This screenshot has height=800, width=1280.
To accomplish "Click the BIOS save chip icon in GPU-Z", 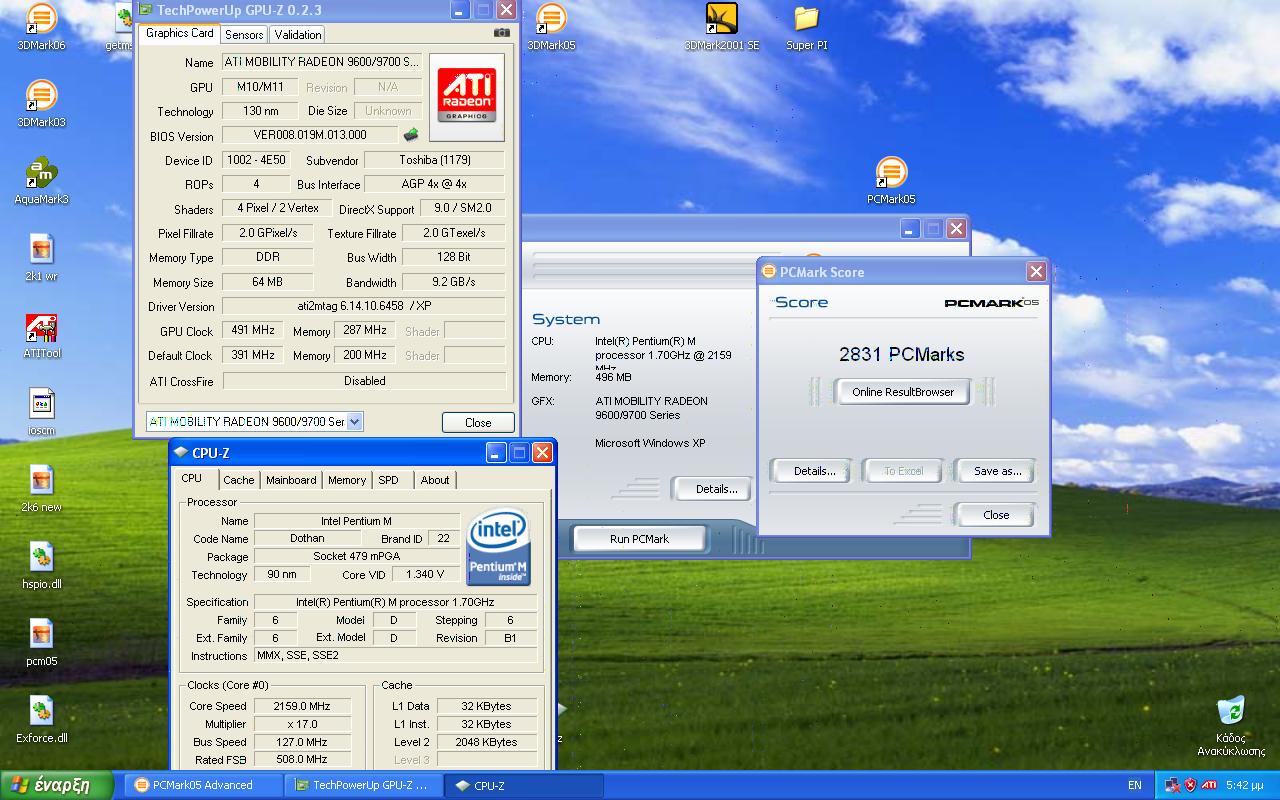I will [x=411, y=135].
